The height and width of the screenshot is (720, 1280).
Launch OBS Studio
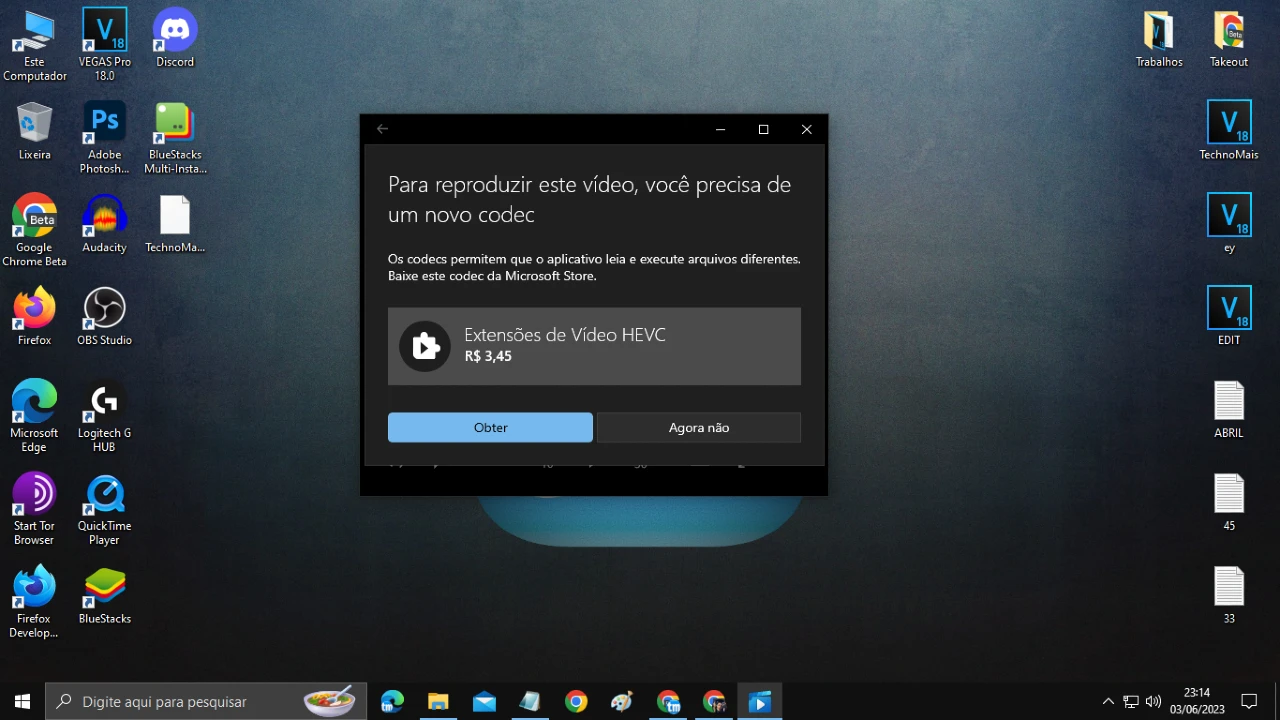coord(104,305)
